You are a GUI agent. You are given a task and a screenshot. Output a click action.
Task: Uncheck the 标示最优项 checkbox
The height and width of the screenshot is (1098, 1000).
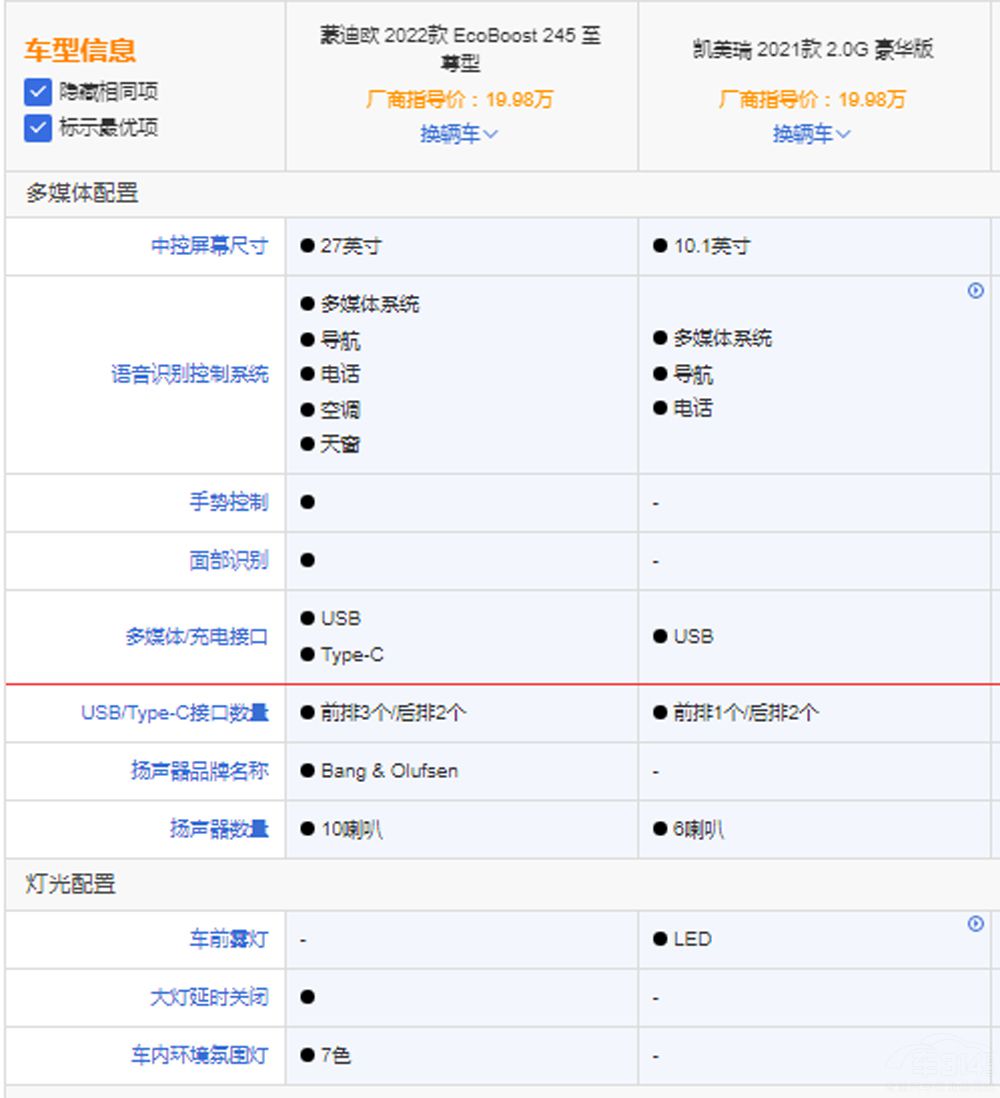(38, 128)
